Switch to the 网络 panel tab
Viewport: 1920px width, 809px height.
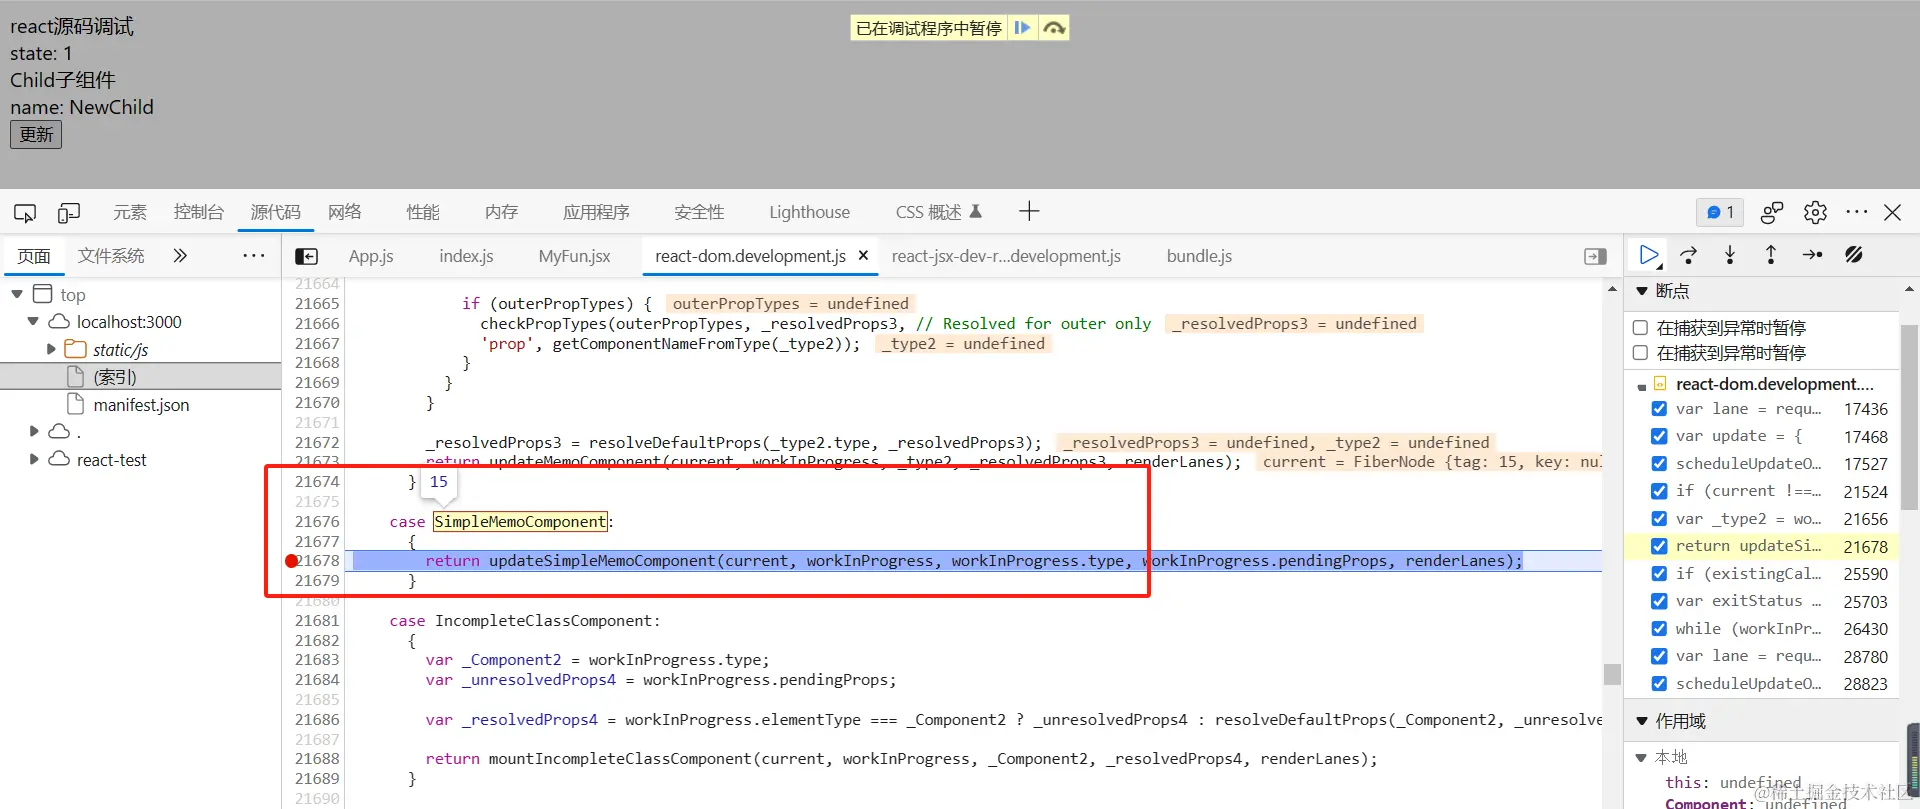345,212
